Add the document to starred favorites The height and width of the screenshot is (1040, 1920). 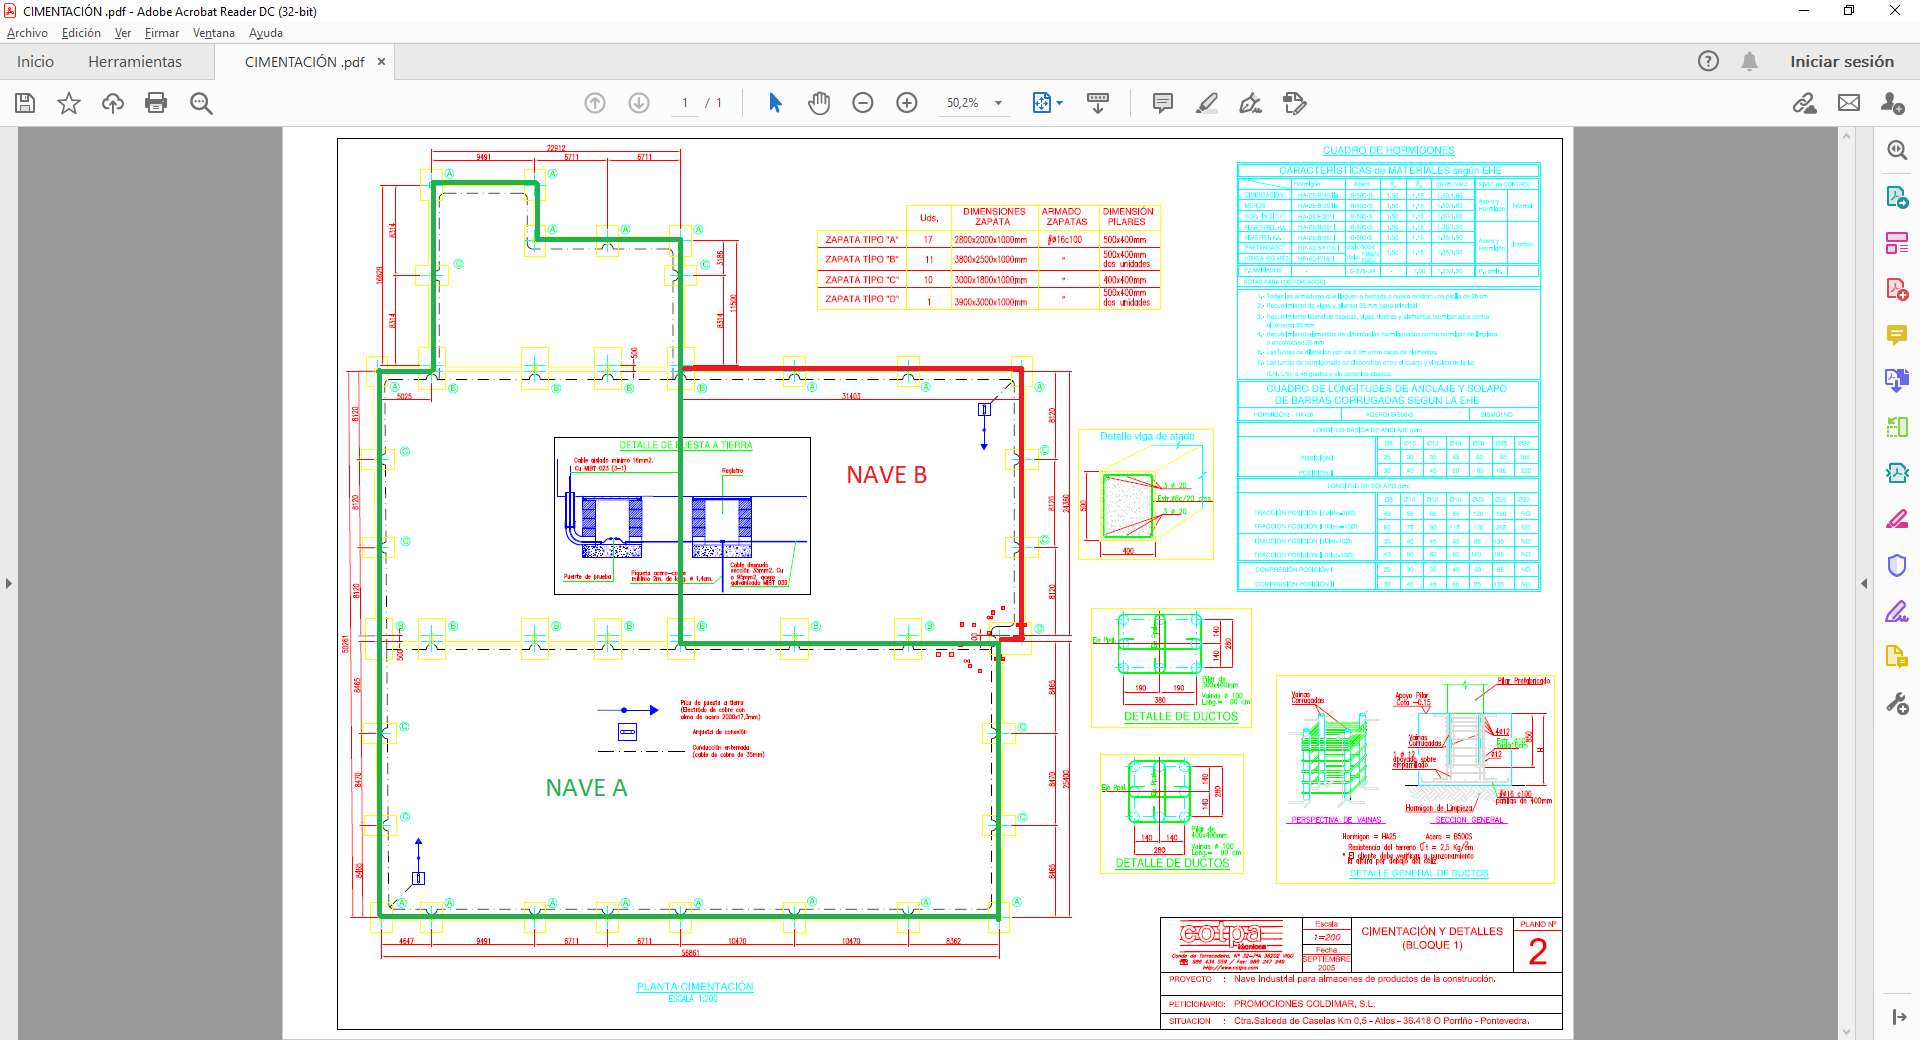point(69,103)
